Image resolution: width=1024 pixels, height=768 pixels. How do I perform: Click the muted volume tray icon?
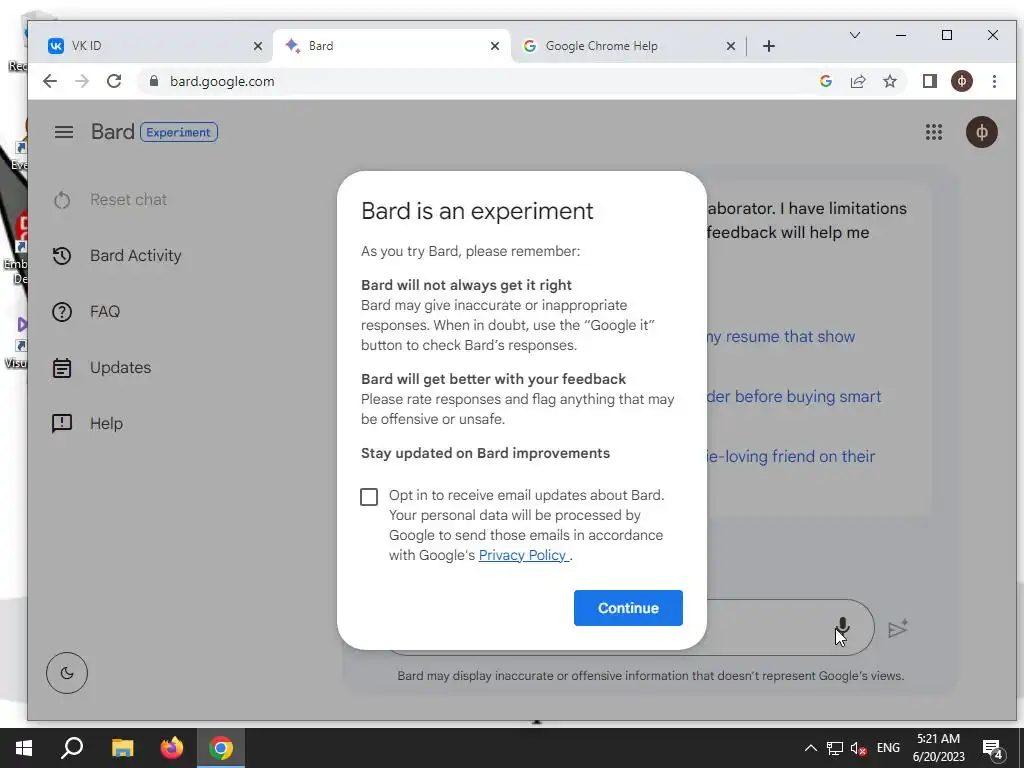click(859, 748)
